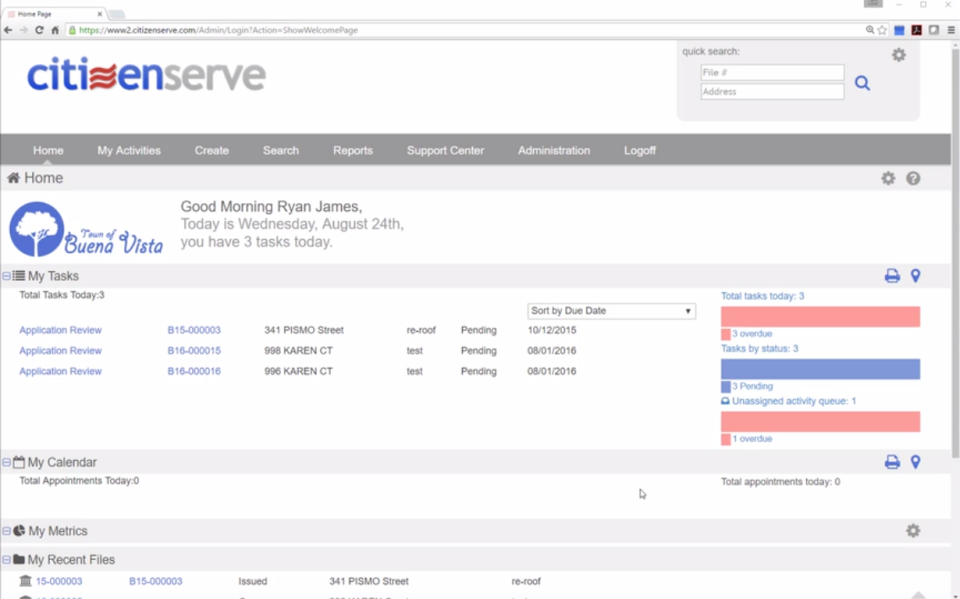Click the Help question mark icon
The width and height of the screenshot is (960, 599).
pos(913,178)
